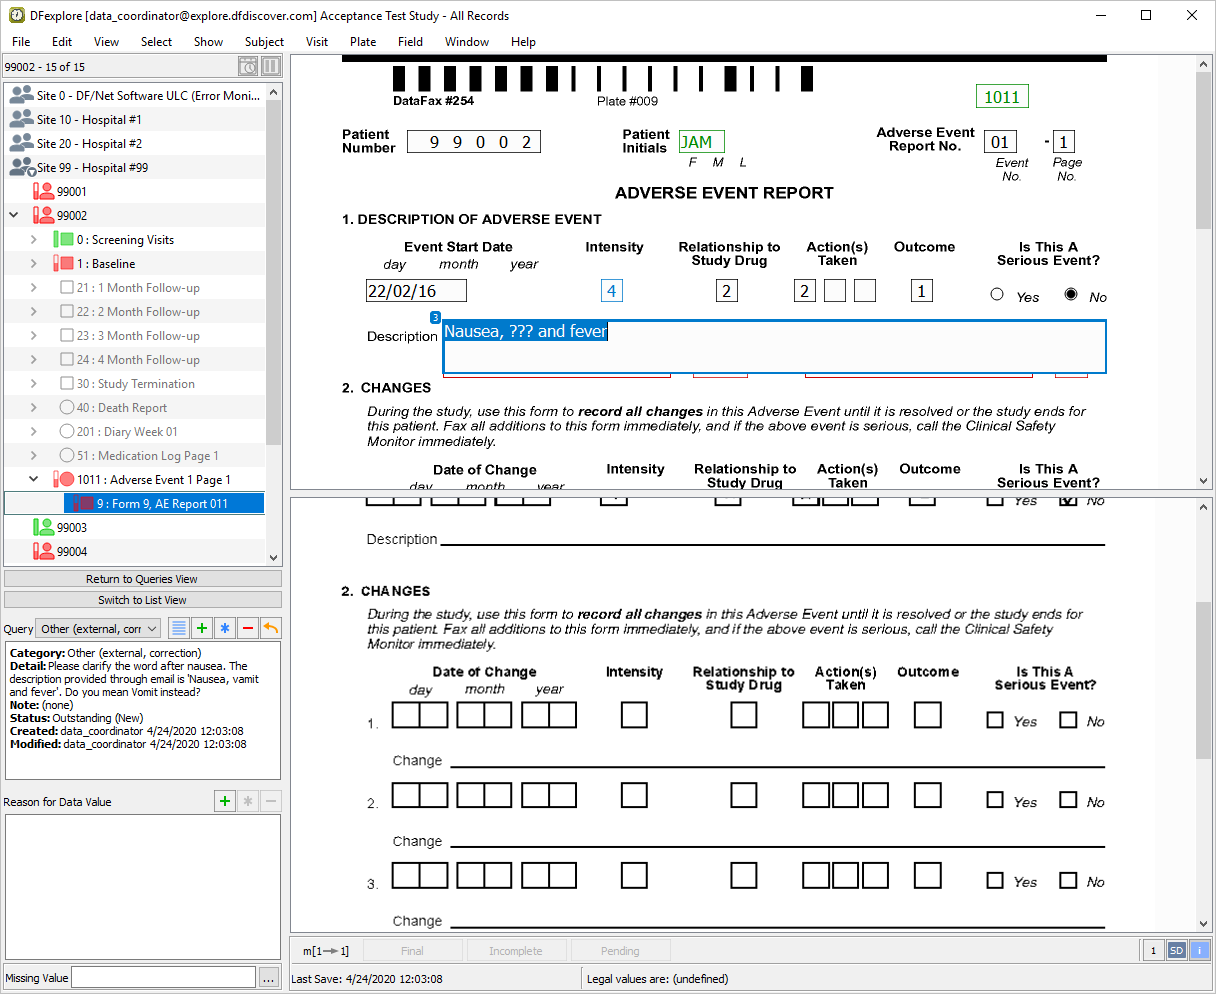Click the blue lines query list icon
The width and height of the screenshot is (1216, 994).
tap(179, 628)
